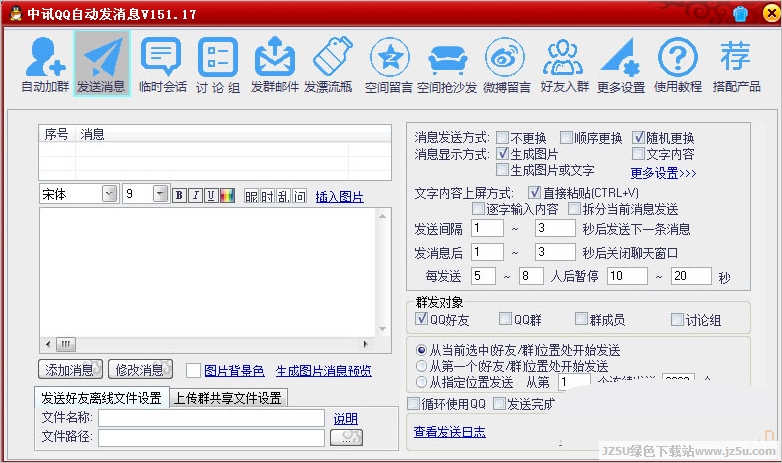Enable 循环使用QQ checkbox

pyautogui.click(x=413, y=403)
